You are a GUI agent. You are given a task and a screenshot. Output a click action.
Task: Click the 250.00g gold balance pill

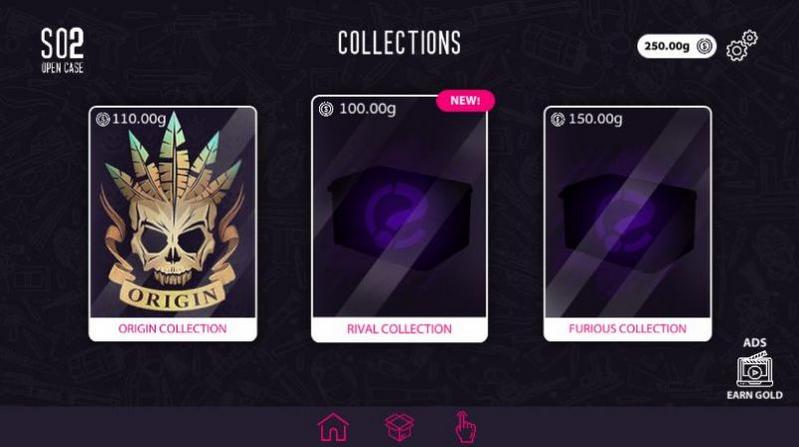[x=677, y=46]
